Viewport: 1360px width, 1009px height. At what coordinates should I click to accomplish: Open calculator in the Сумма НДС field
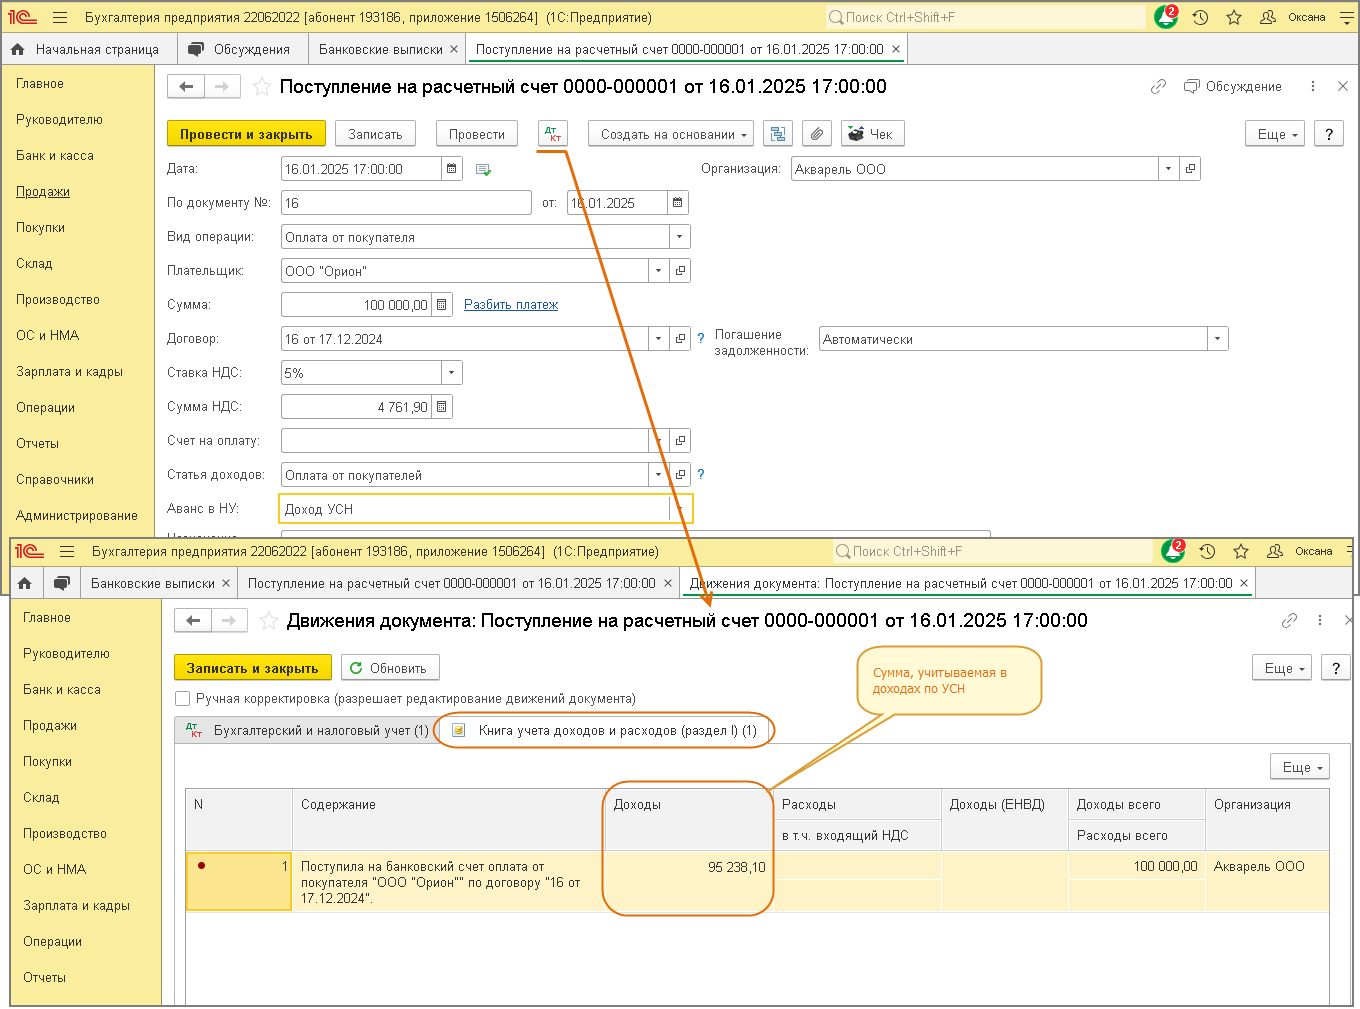pos(443,407)
